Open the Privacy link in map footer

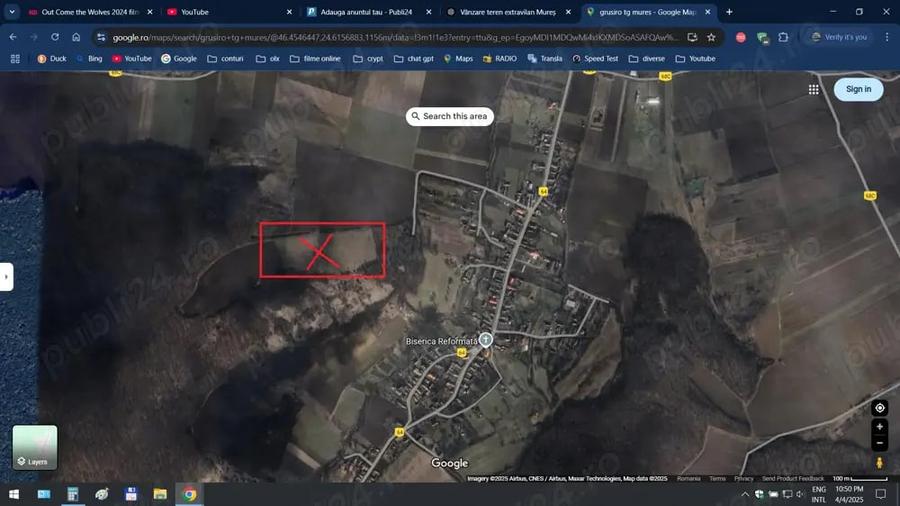click(743, 478)
